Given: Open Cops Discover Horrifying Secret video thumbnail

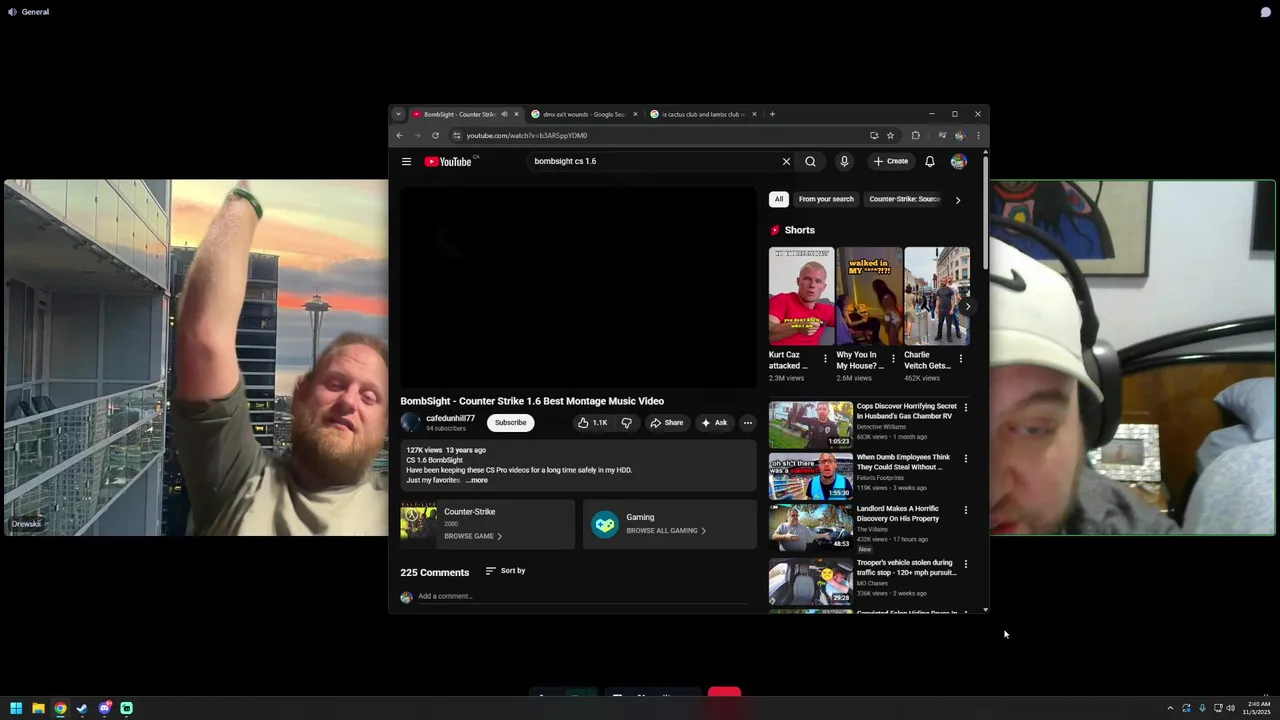Looking at the screenshot, I should pos(810,424).
